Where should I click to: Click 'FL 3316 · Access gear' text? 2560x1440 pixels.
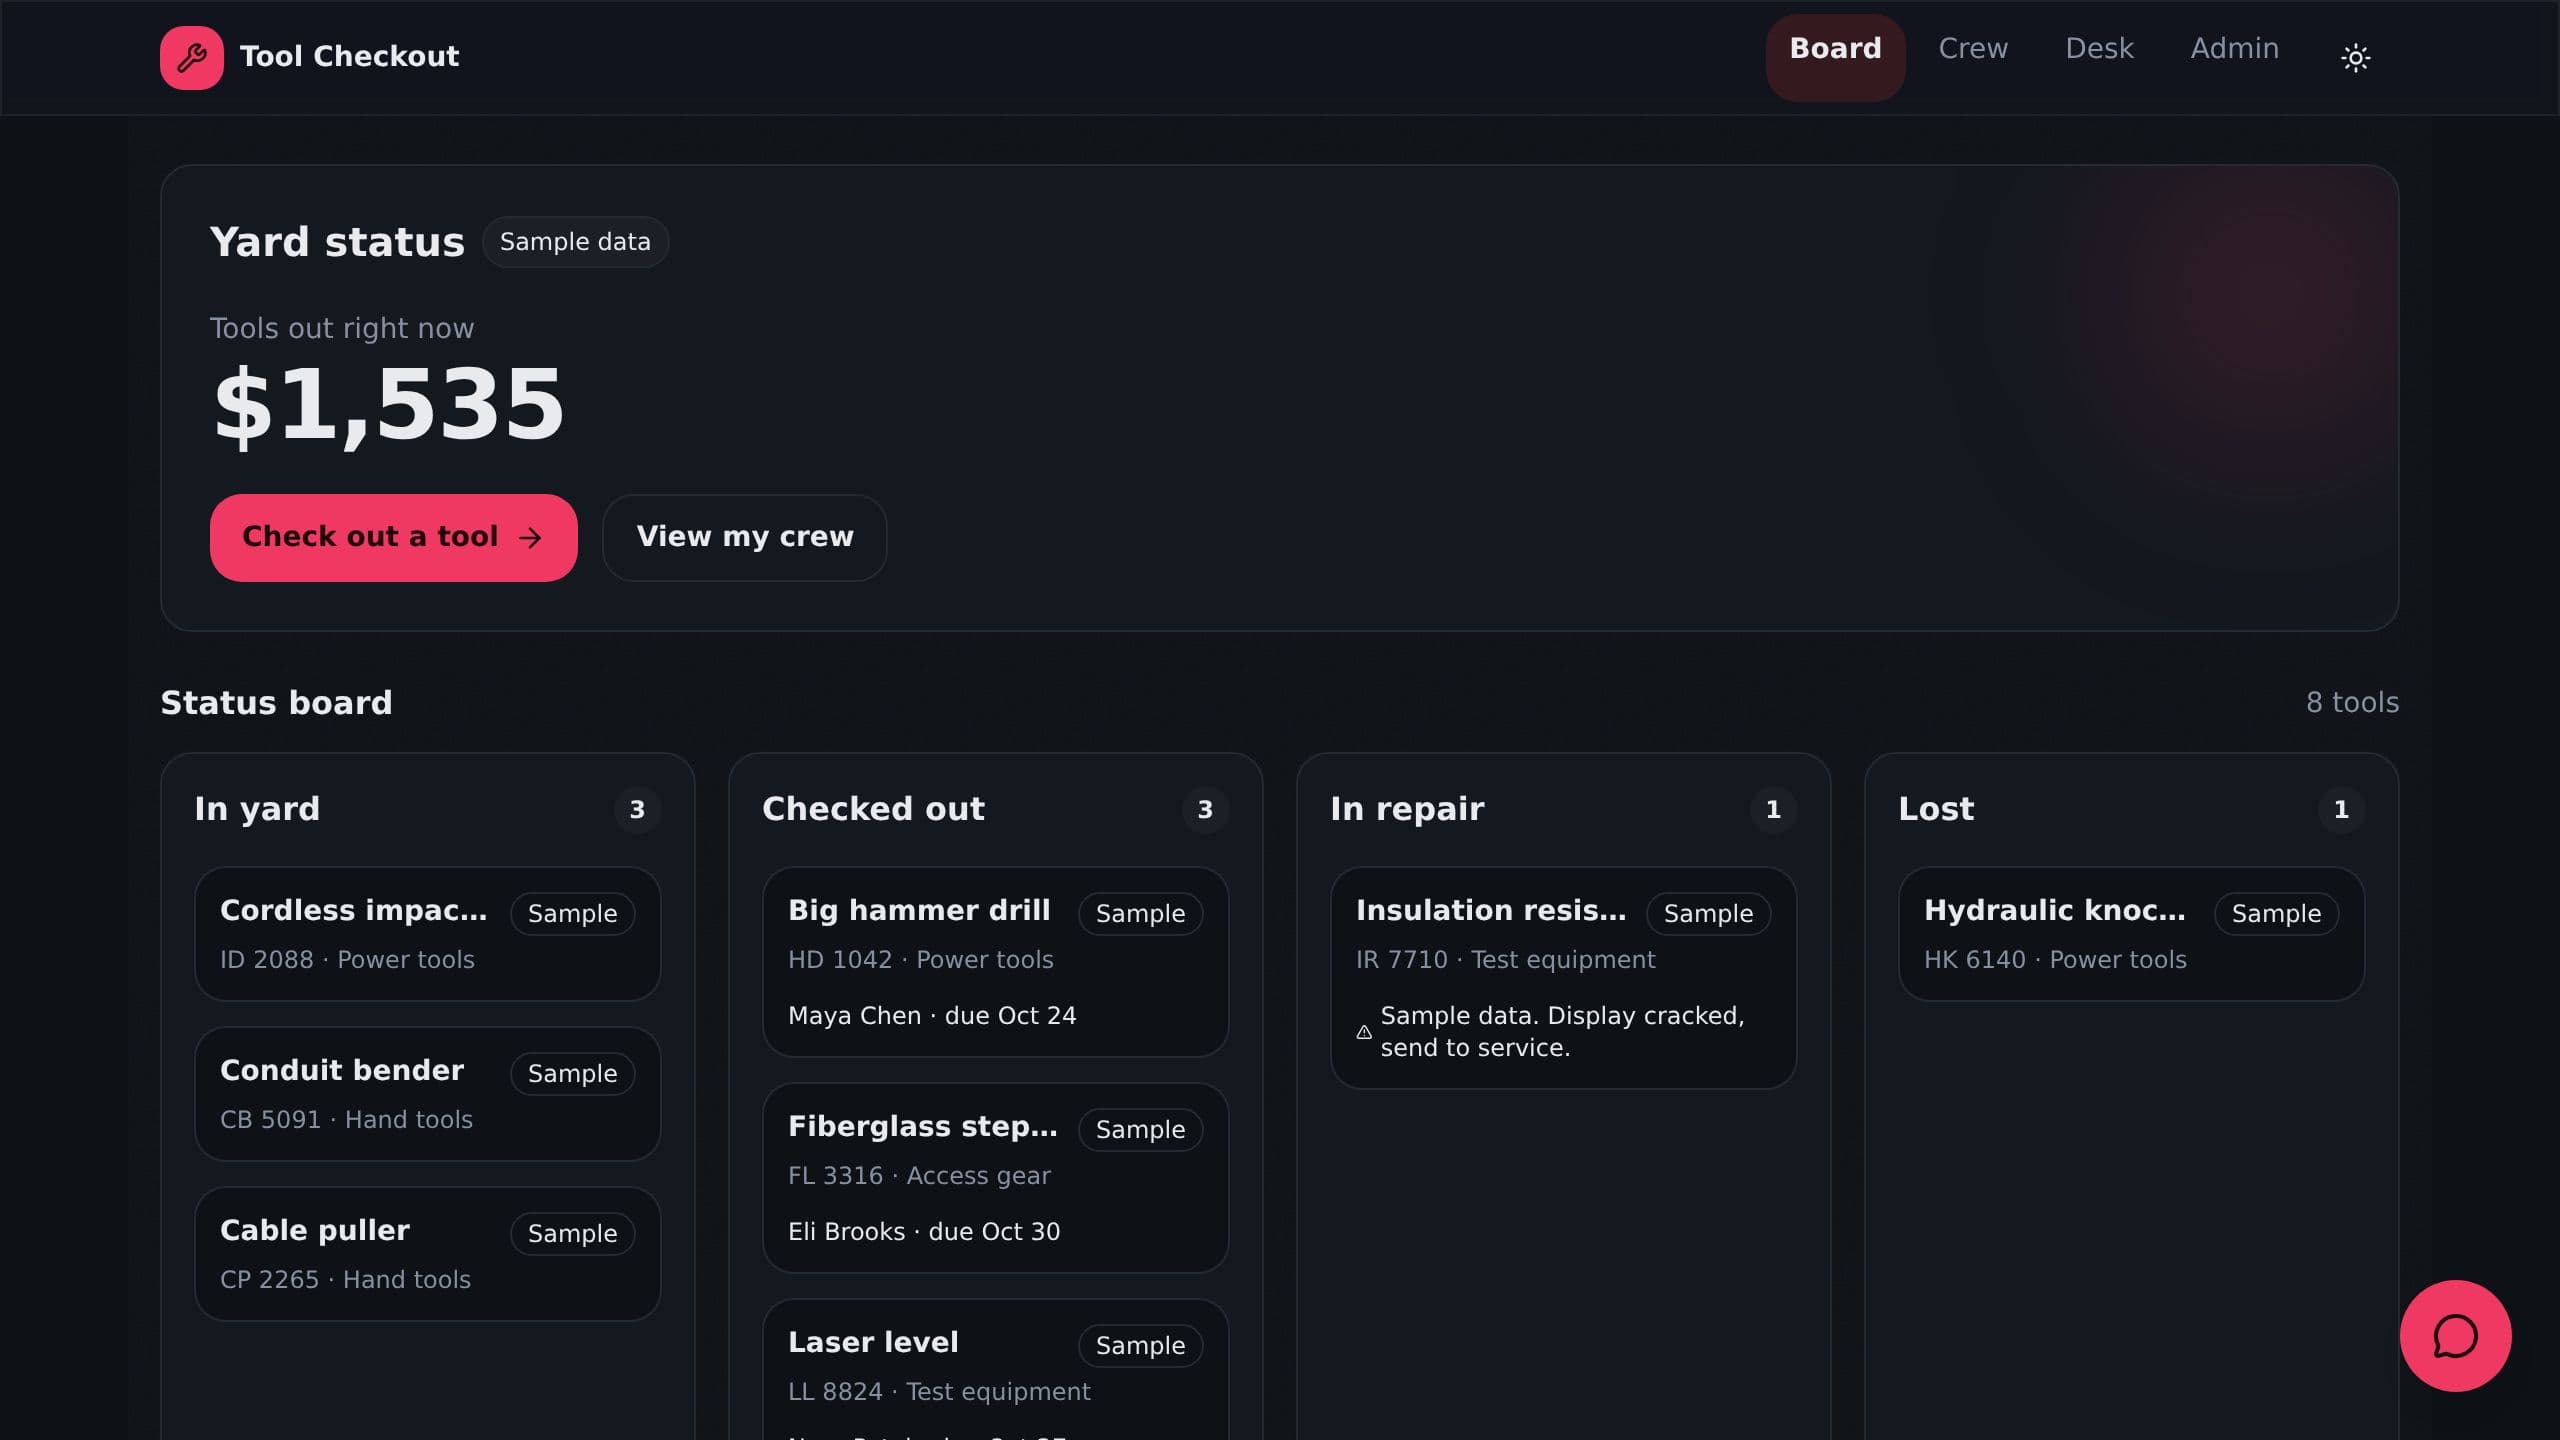click(x=919, y=1176)
